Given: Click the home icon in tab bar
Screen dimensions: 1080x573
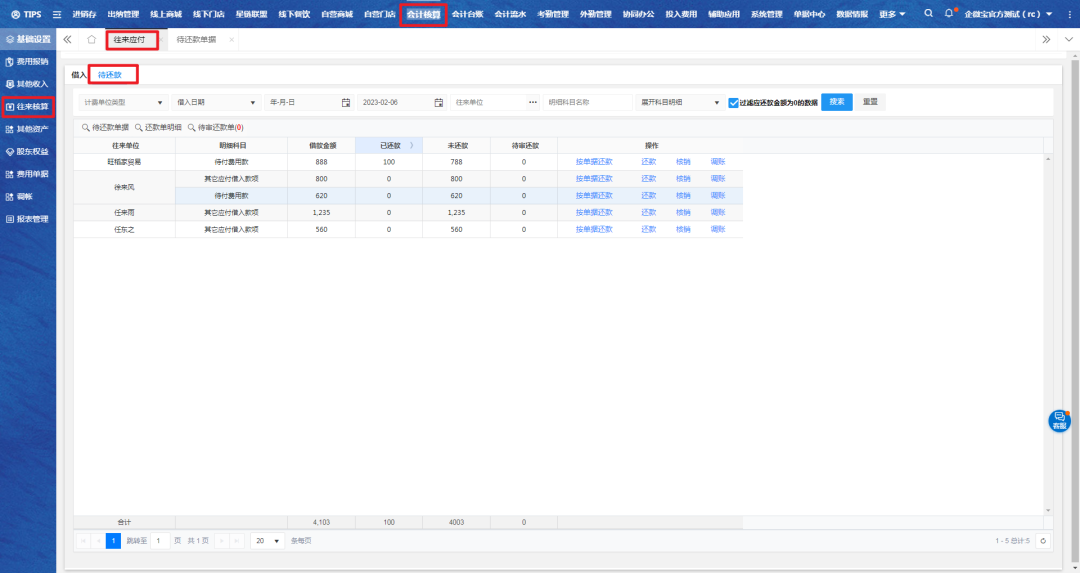Looking at the screenshot, I should click(x=91, y=39).
